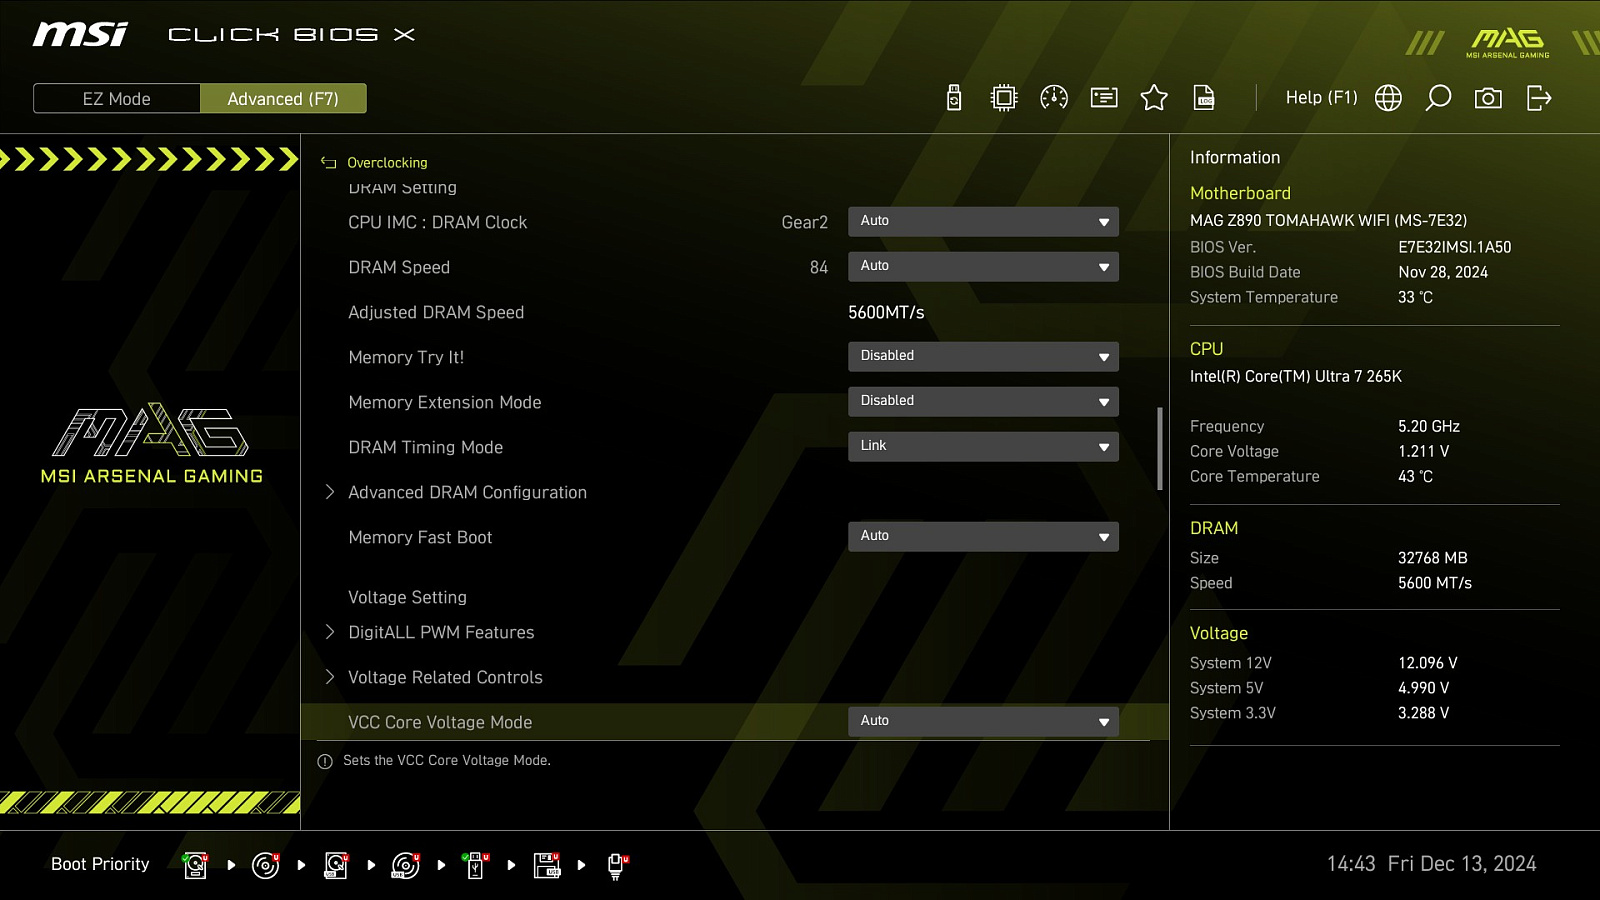Open the VCC Core Voltage Mode dropdown
This screenshot has width=1600, height=900.
pyautogui.click(x=983, y=722)
